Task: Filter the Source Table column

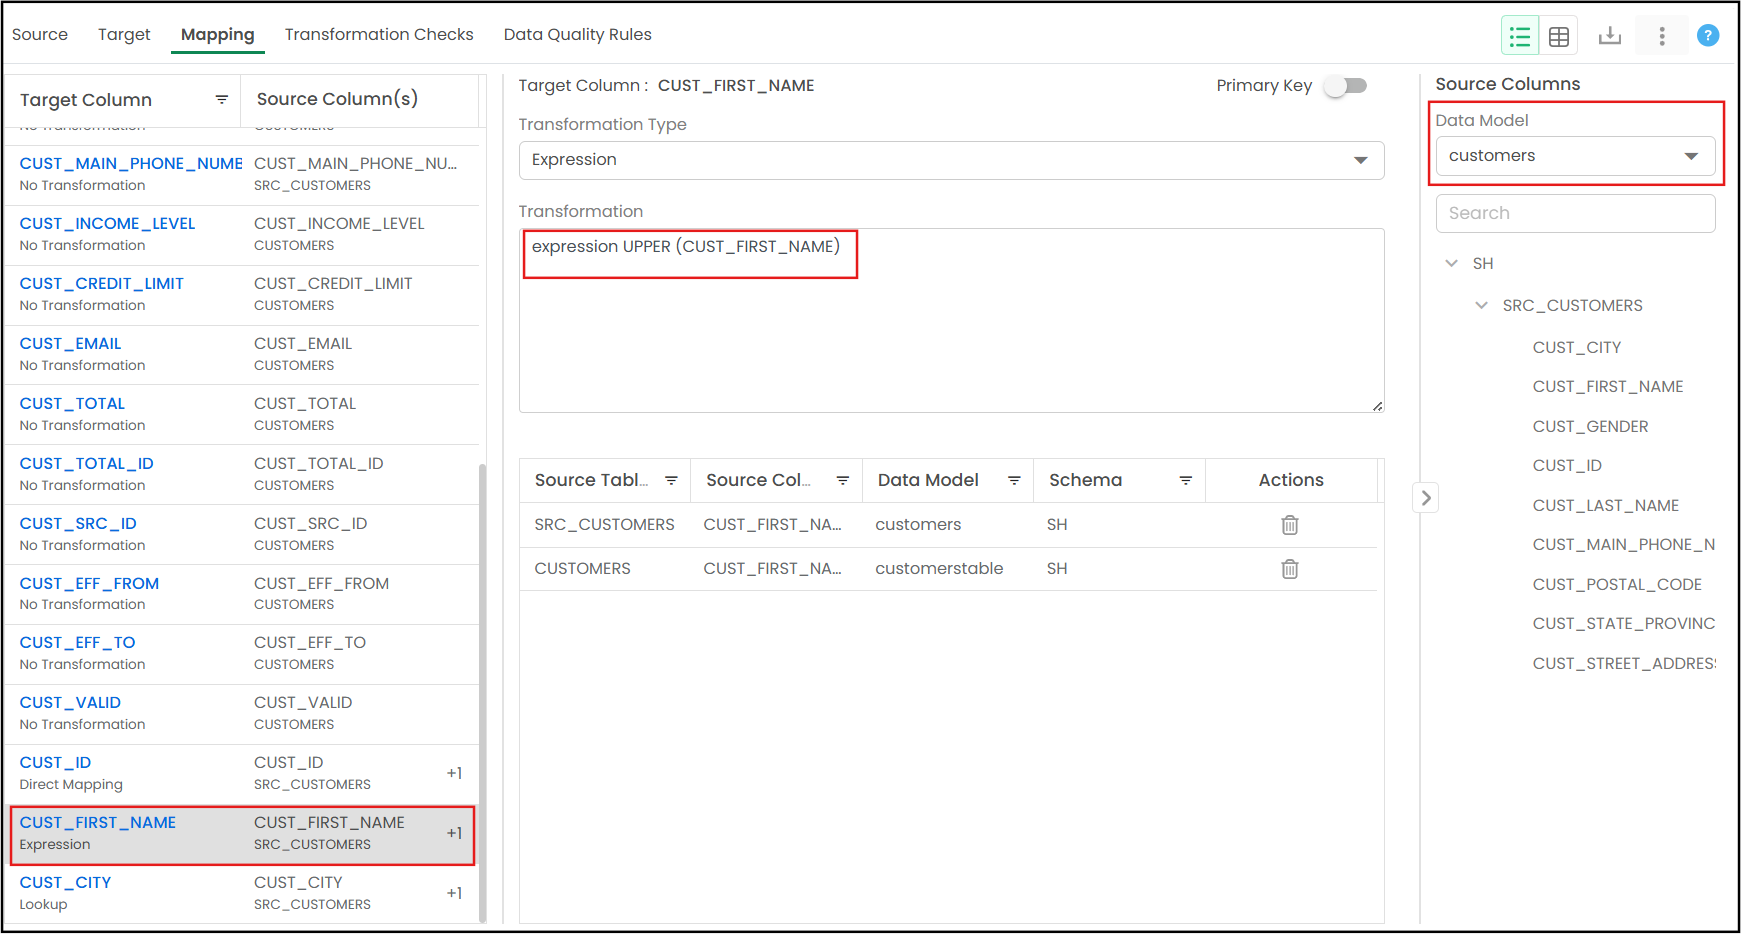Action: [x=672, y=481]
